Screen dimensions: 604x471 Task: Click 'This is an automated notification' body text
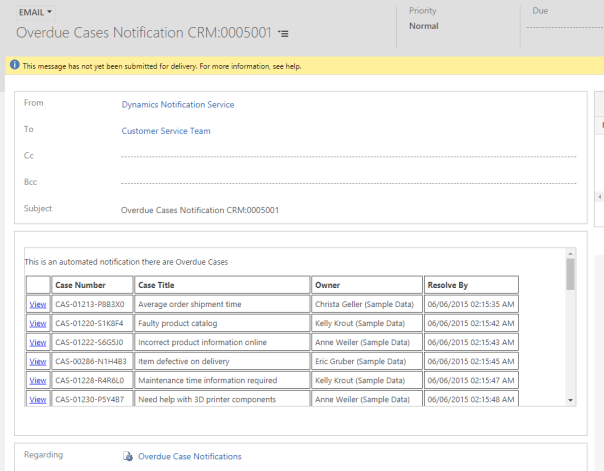pyautogui.click(x=126, y=262)
